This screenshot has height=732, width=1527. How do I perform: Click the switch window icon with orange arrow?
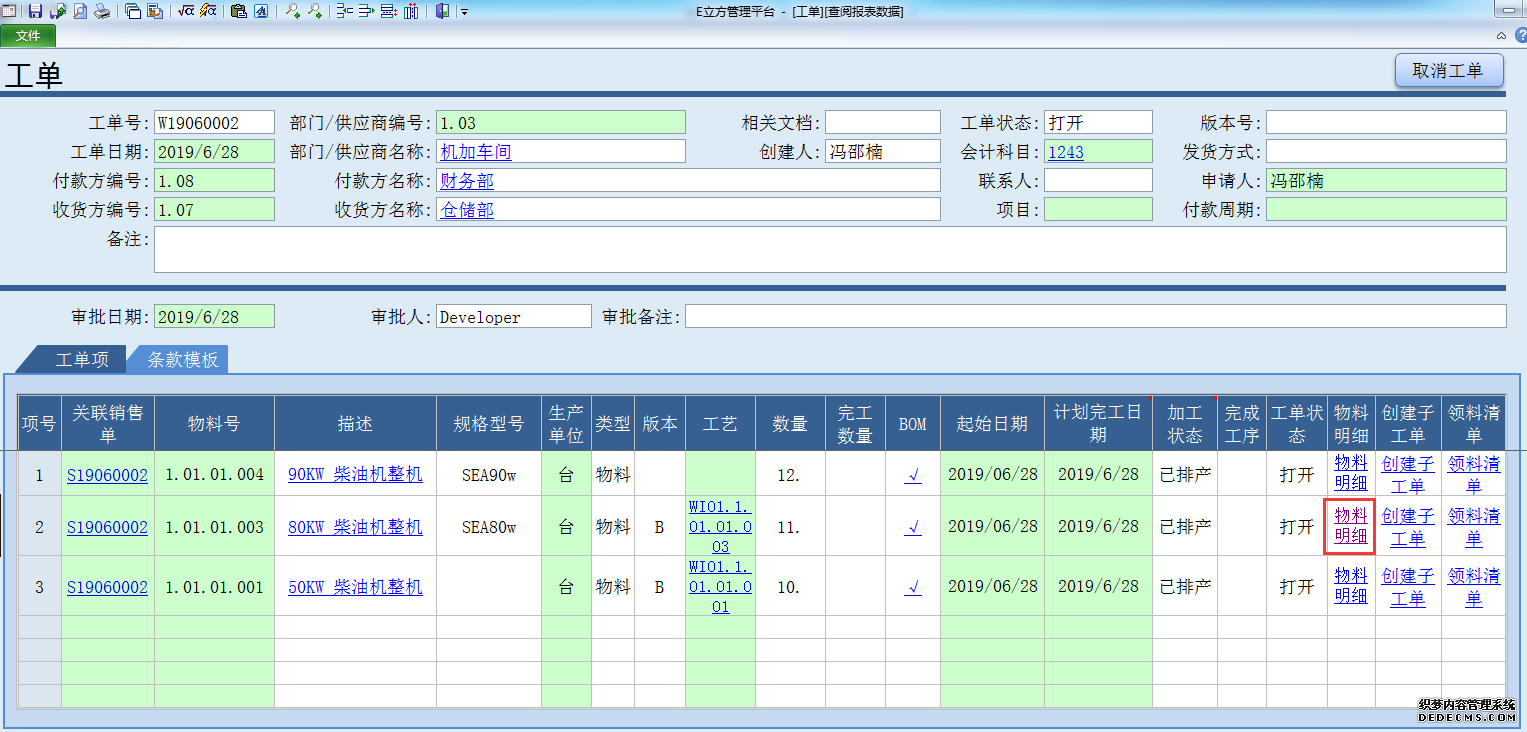coord(155,11)
